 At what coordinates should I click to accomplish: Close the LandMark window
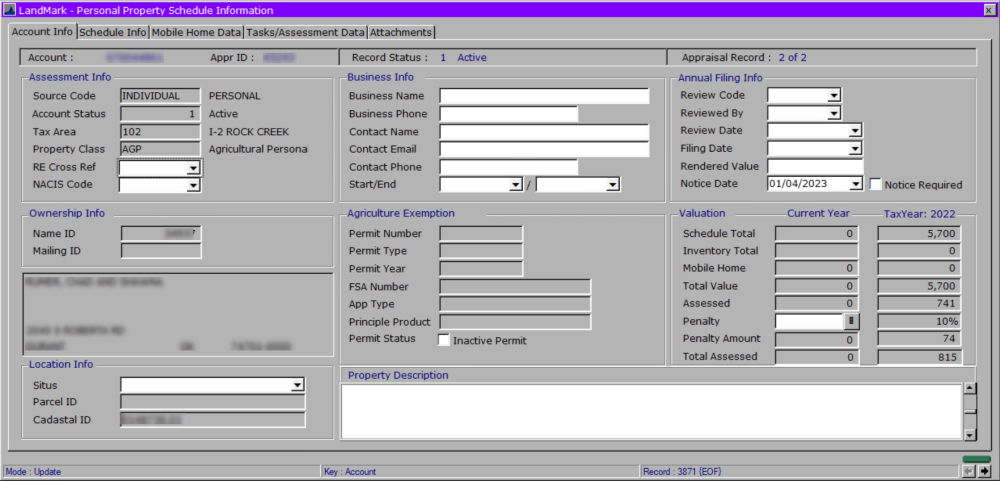(x=989, y=10)
